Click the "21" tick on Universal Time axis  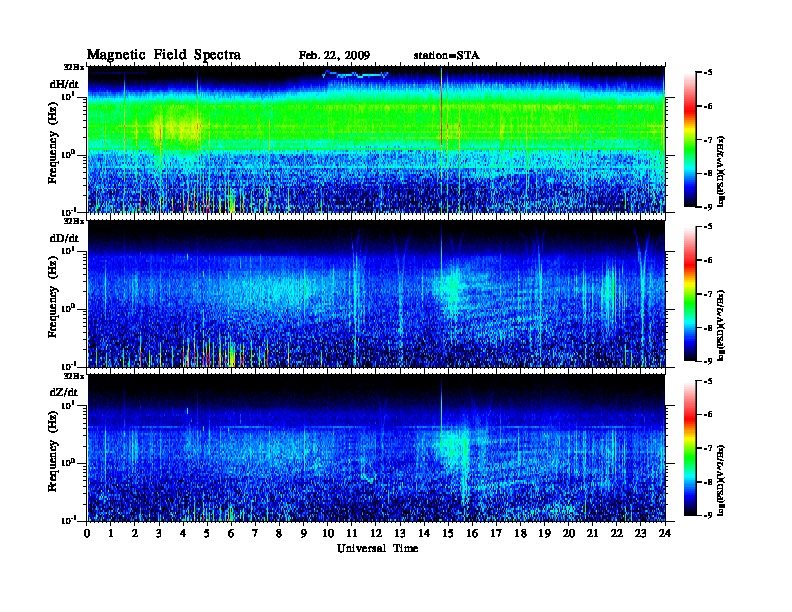pyautogui.click(x=592, y=533)
